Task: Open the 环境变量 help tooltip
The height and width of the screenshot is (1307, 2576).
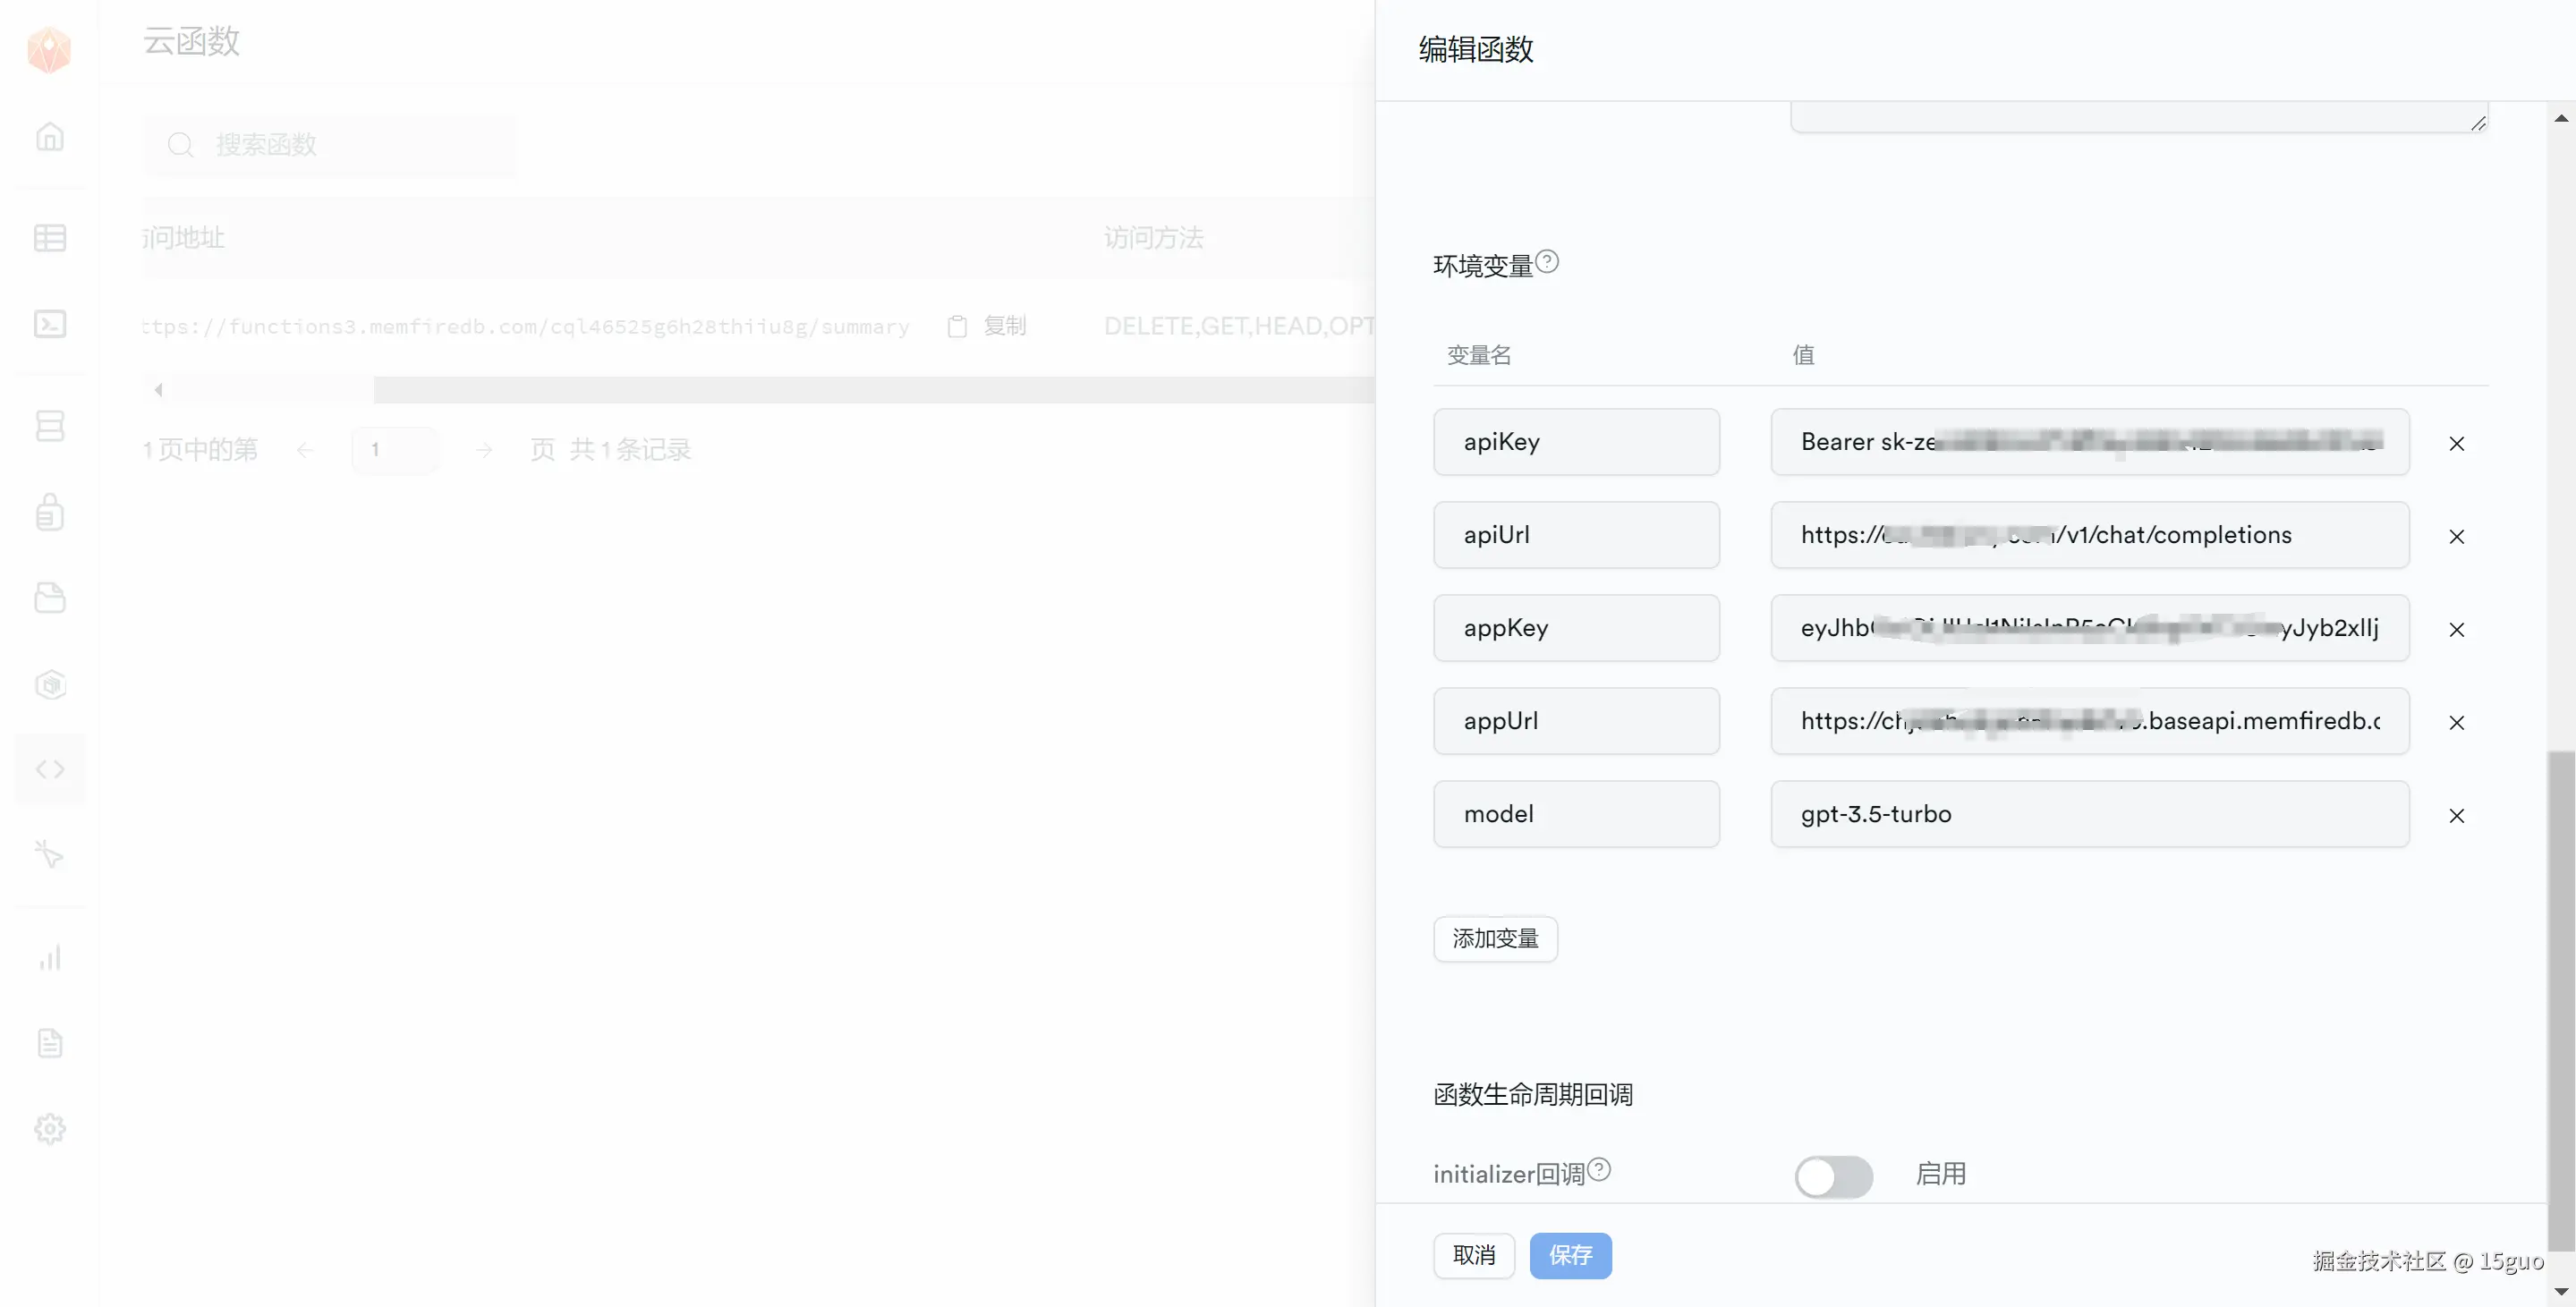Action: (x=1548, y=261)
